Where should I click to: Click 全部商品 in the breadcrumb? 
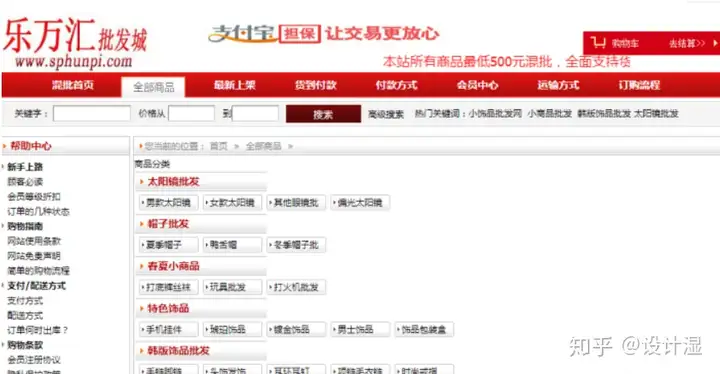coord(263,146)
